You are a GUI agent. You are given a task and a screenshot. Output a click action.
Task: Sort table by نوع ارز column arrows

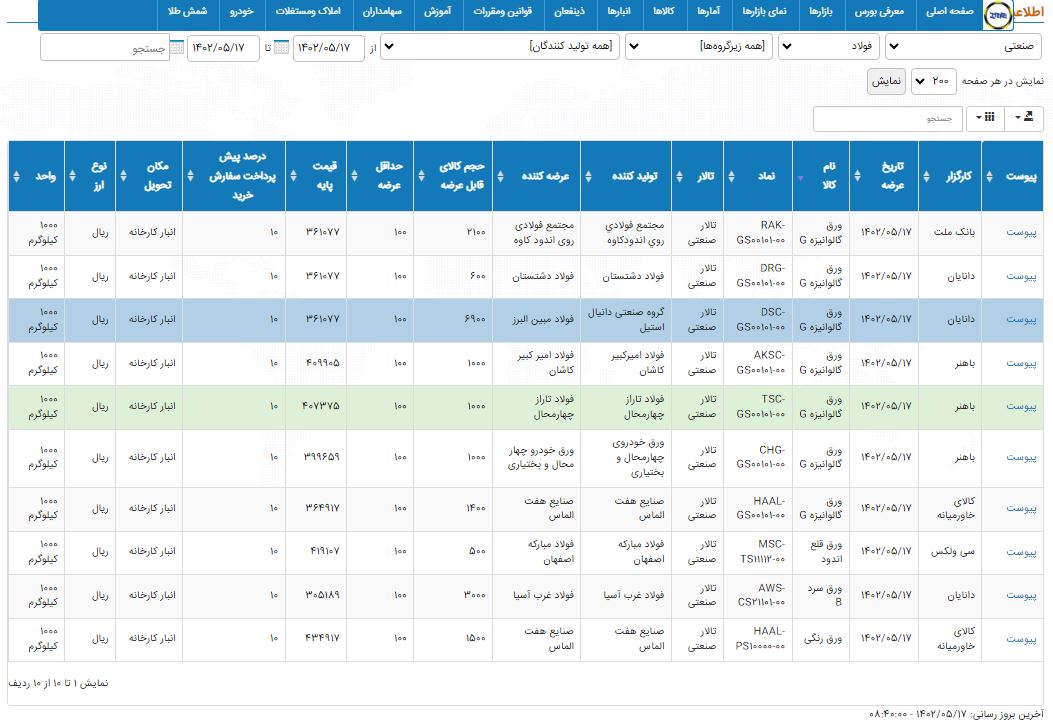[x=72, y=177]
